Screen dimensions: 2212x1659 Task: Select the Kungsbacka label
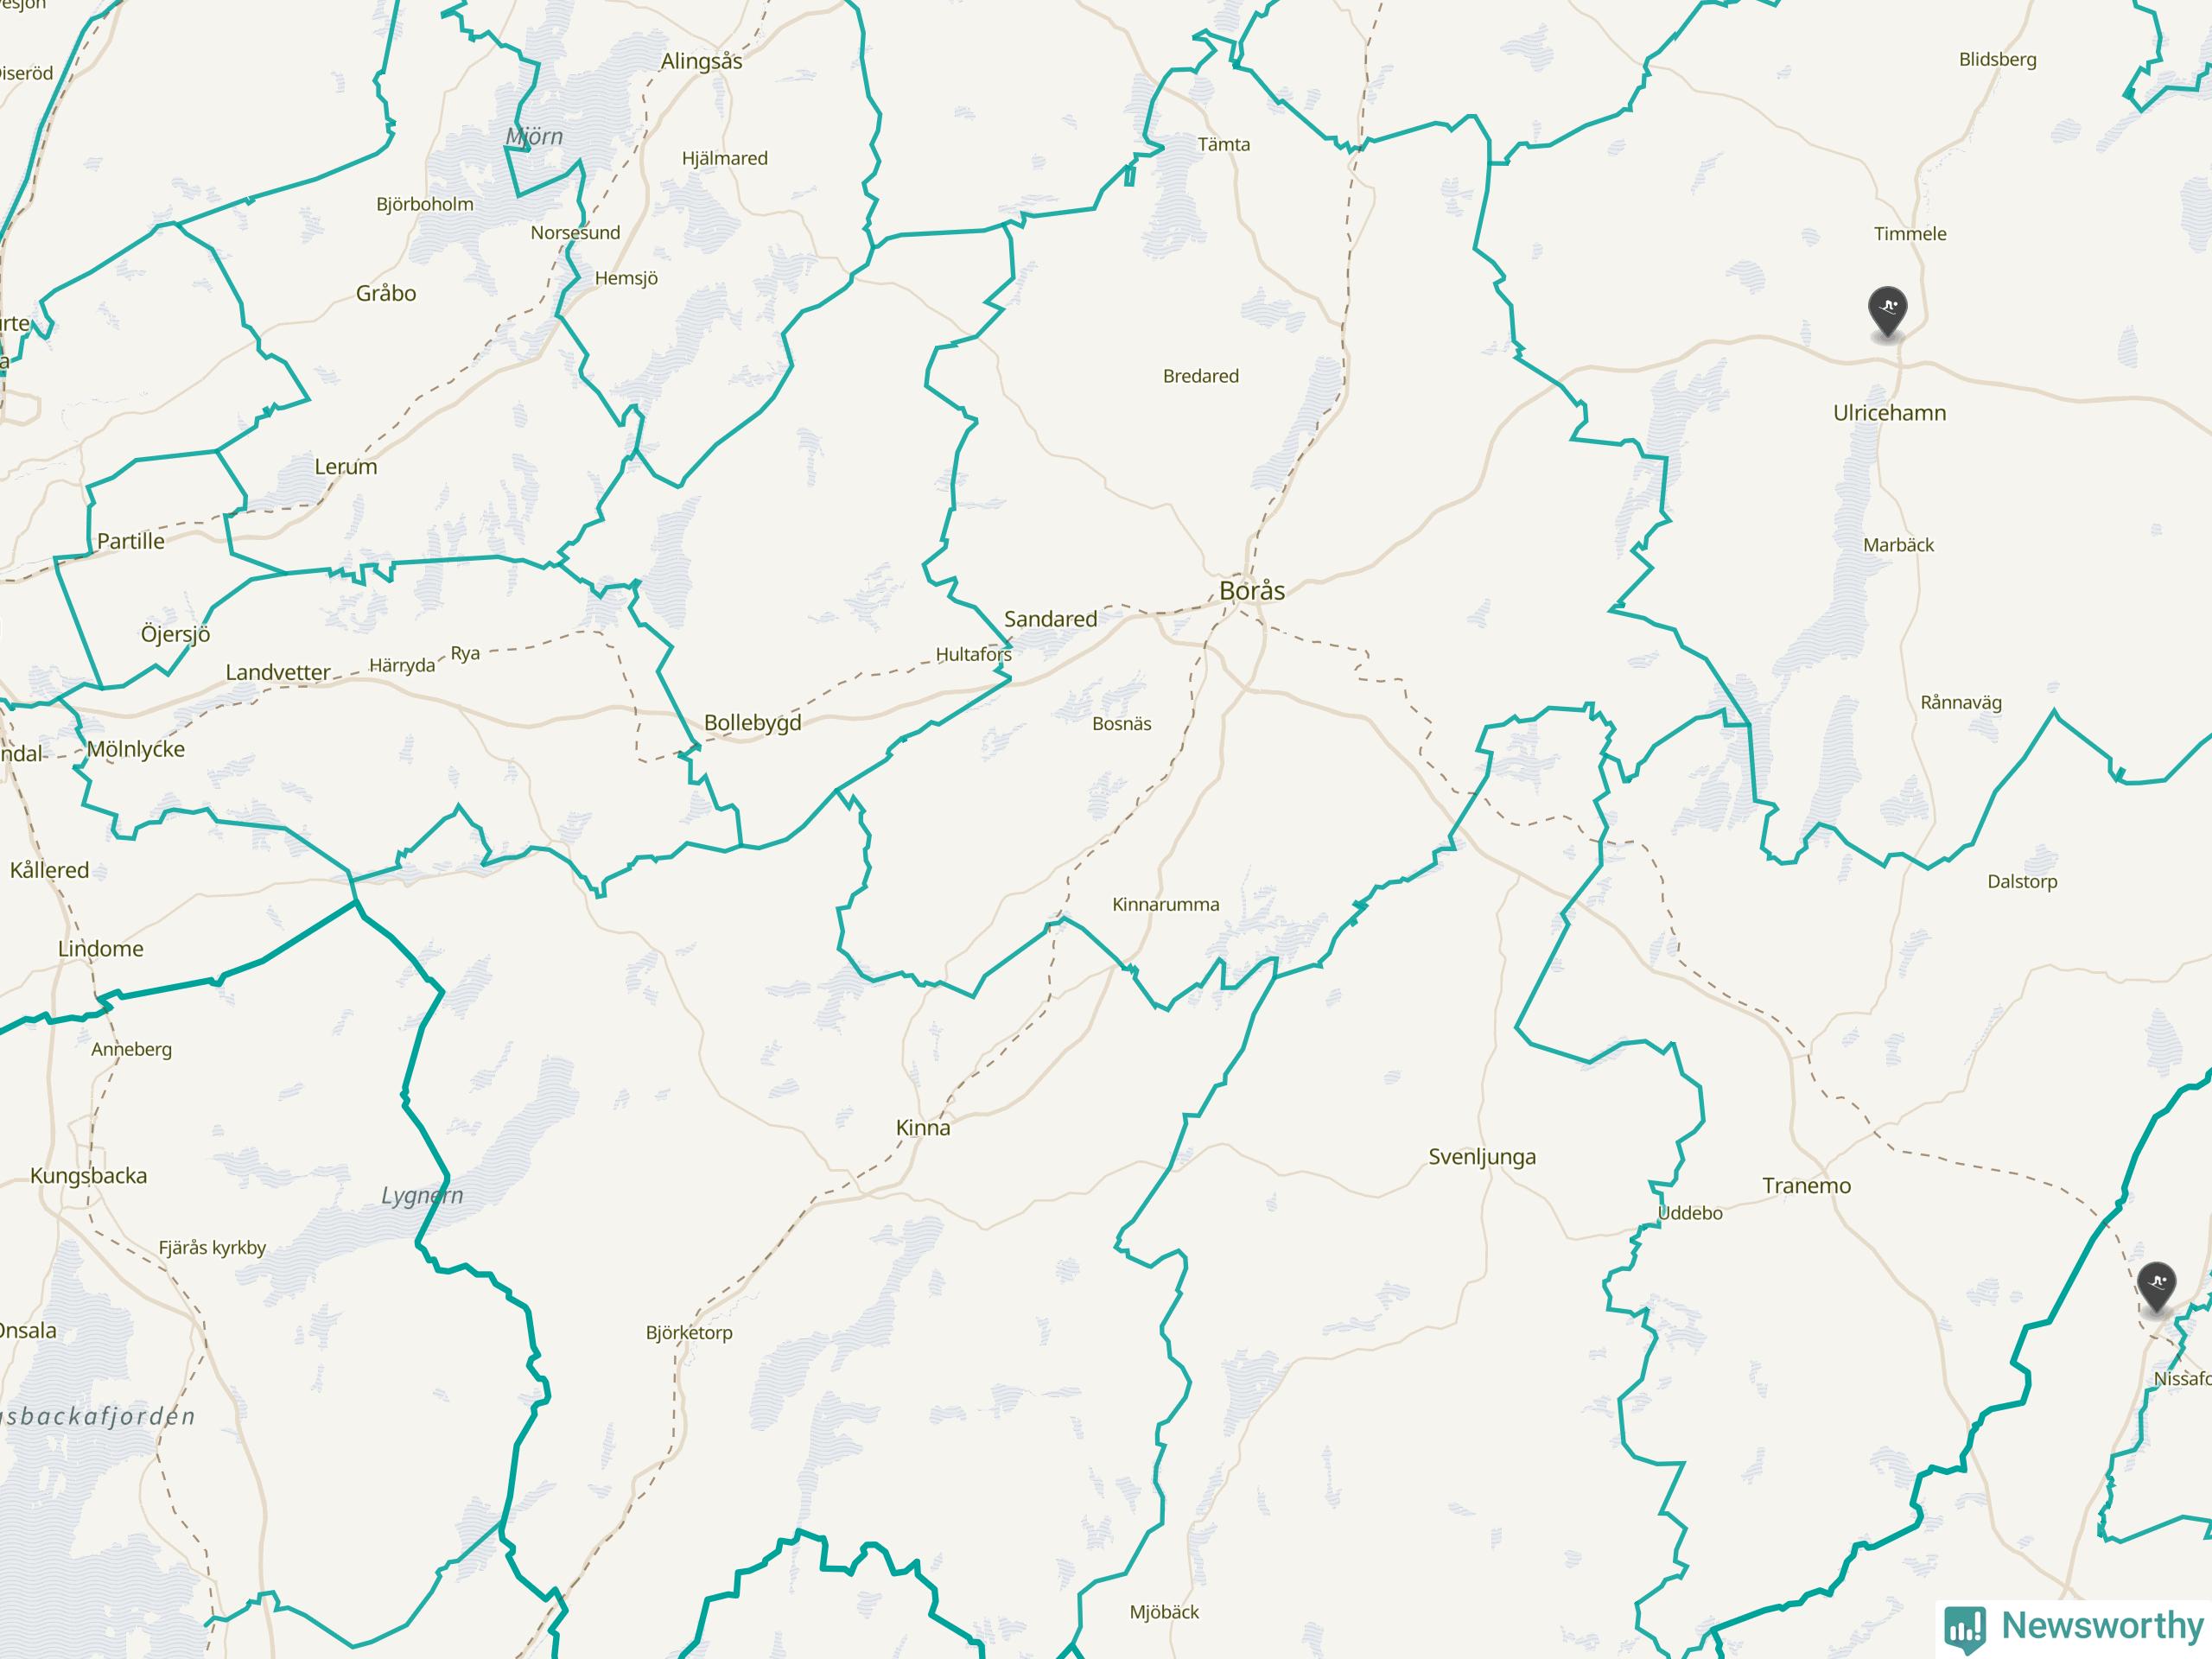89,1176
